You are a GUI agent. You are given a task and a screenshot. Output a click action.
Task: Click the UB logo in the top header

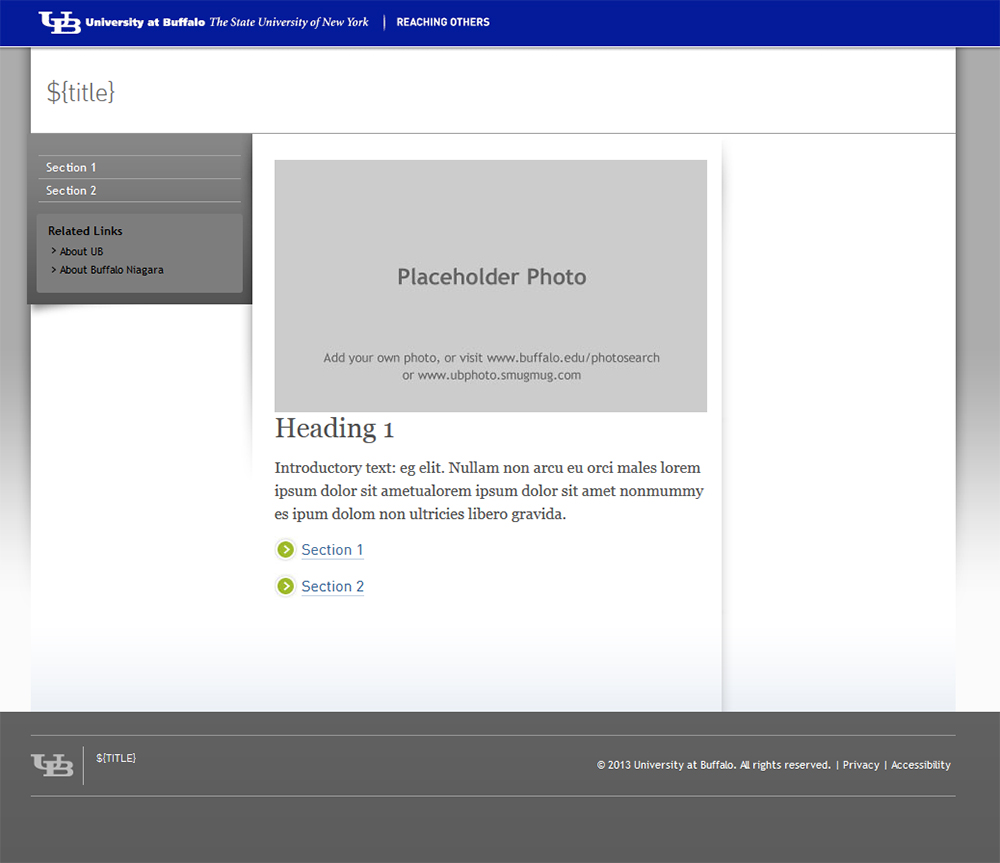point(59,22)
